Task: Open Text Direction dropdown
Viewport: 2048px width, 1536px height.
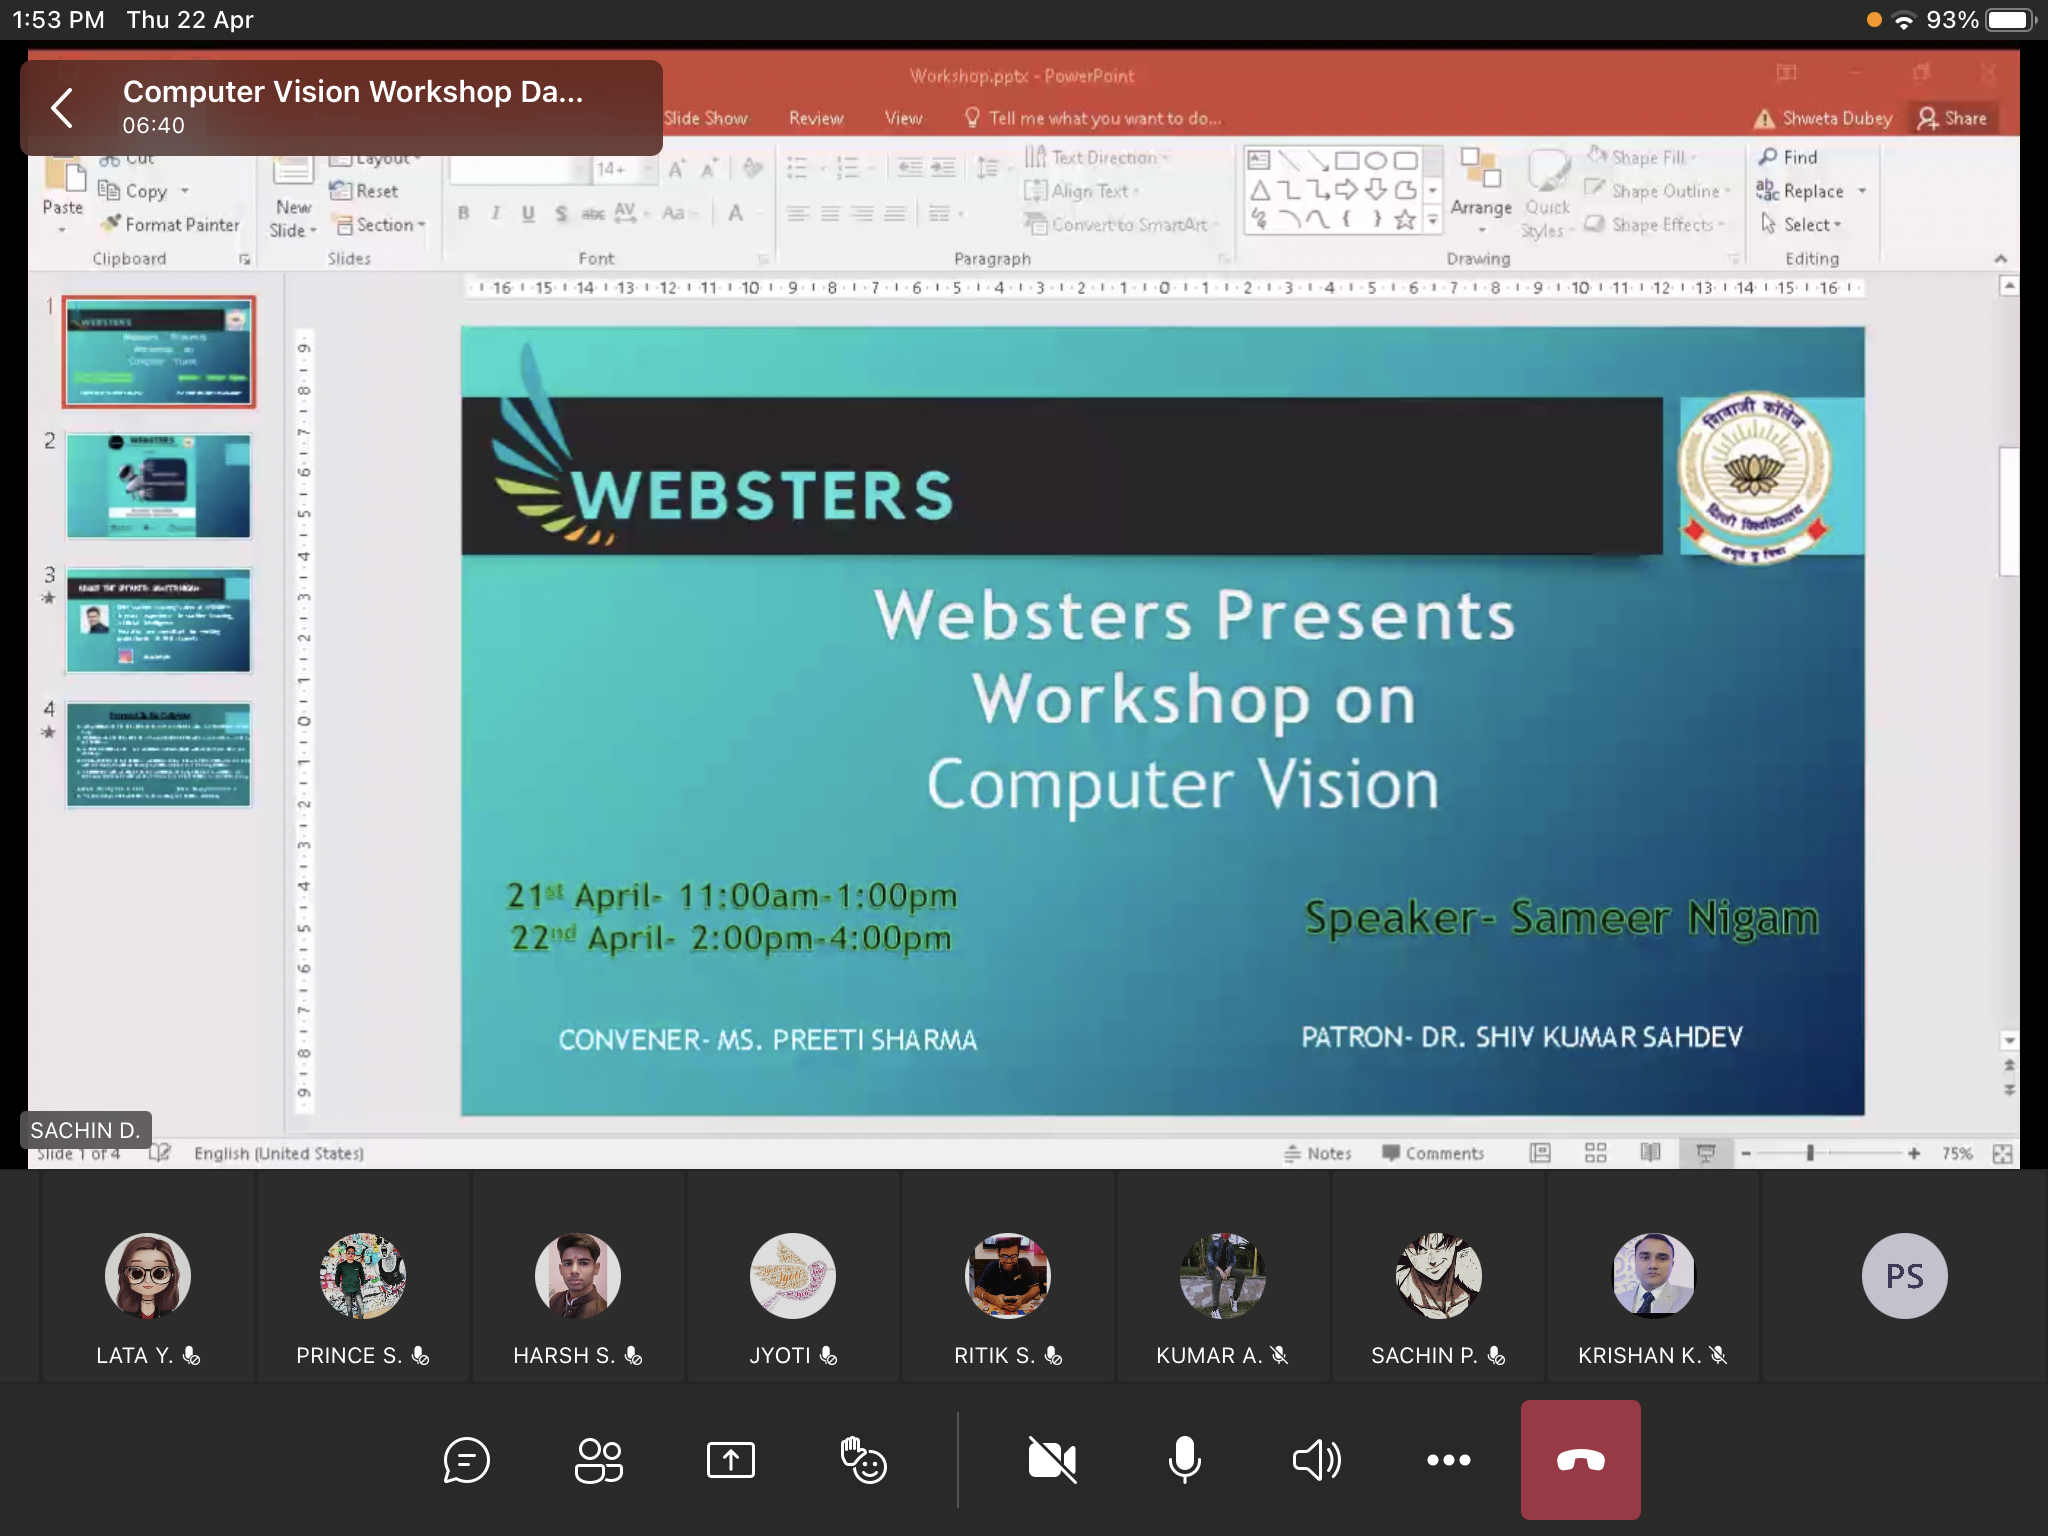Action: [1098, 157]
